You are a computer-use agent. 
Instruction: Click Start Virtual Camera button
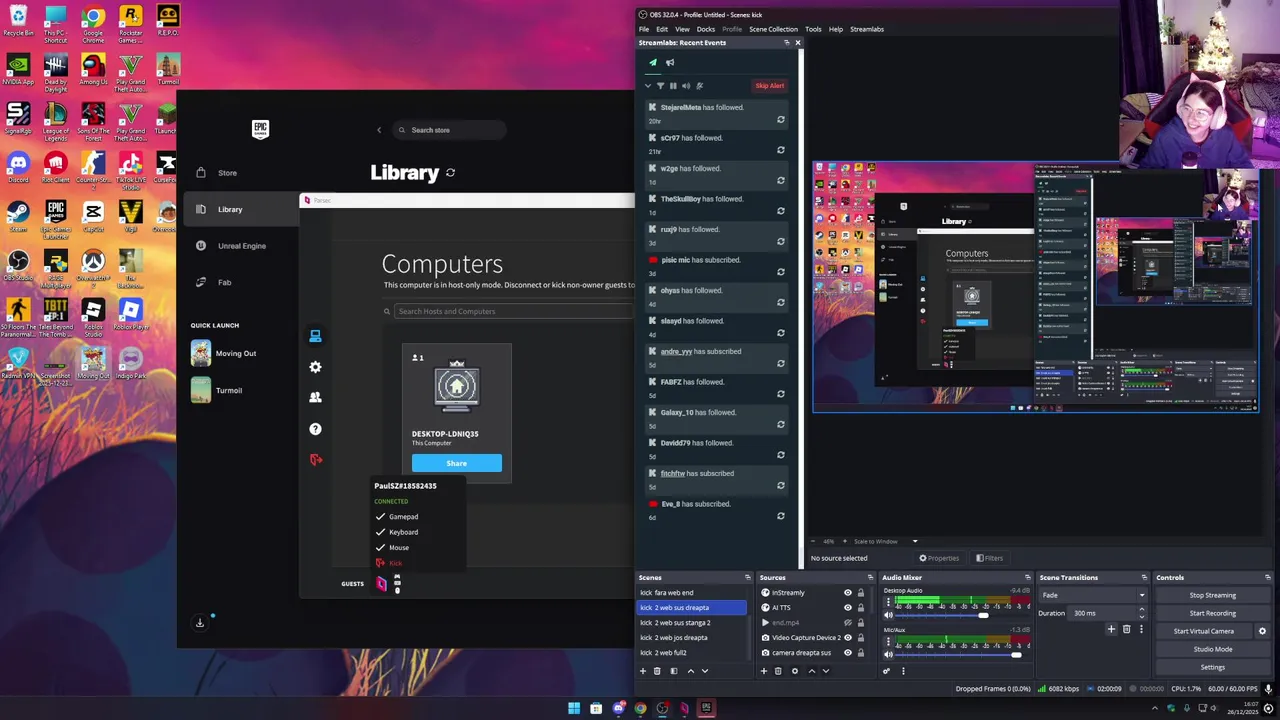coord(1203,631)
